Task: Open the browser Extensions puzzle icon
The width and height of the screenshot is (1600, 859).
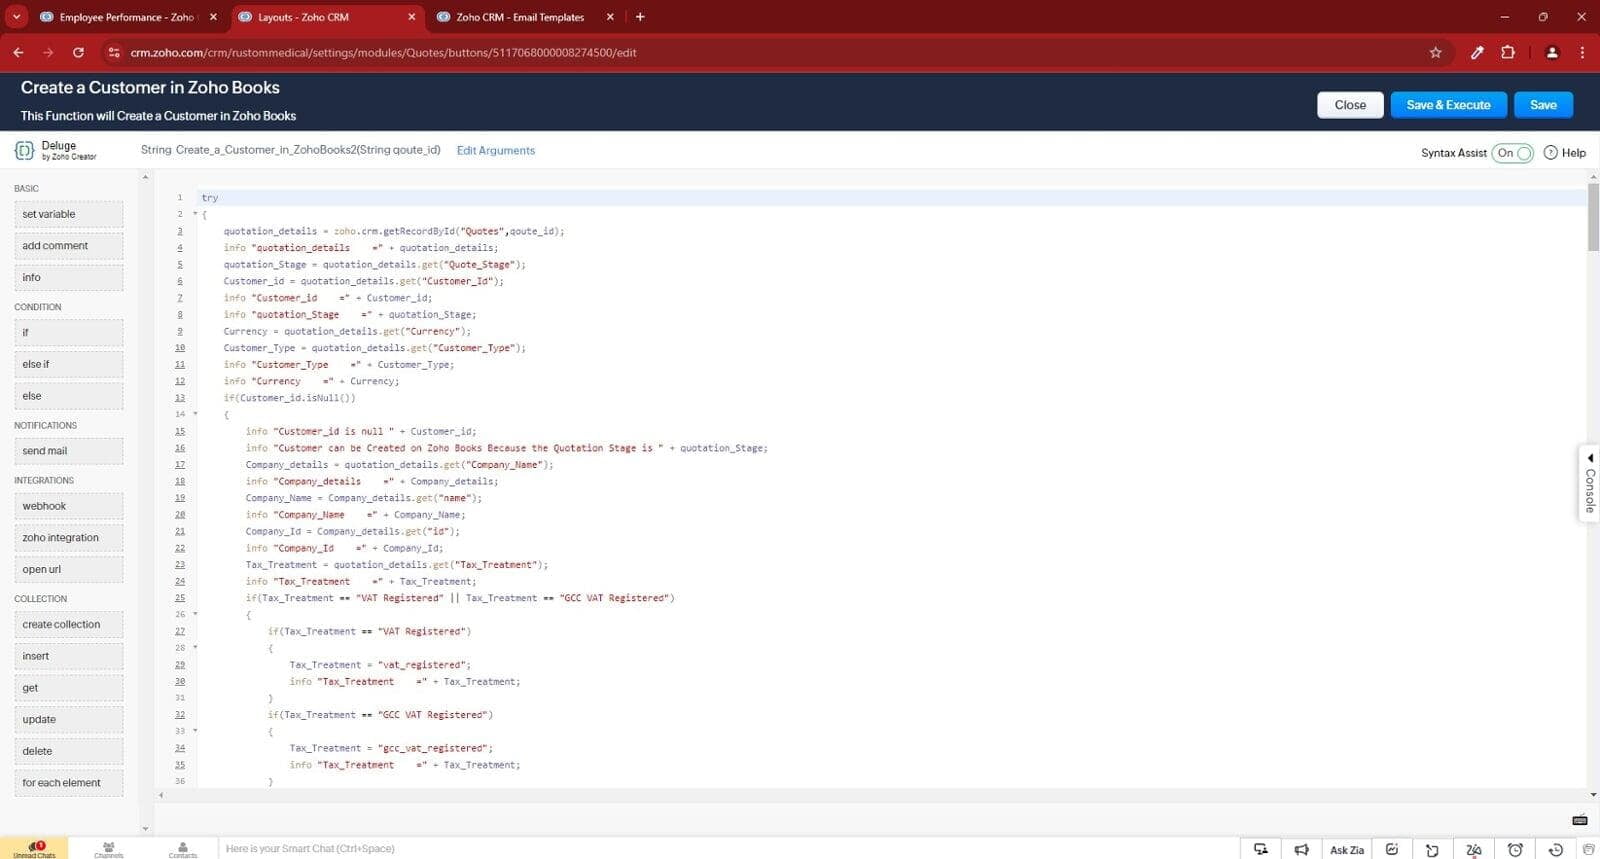Action: (x=1508, y=52)
